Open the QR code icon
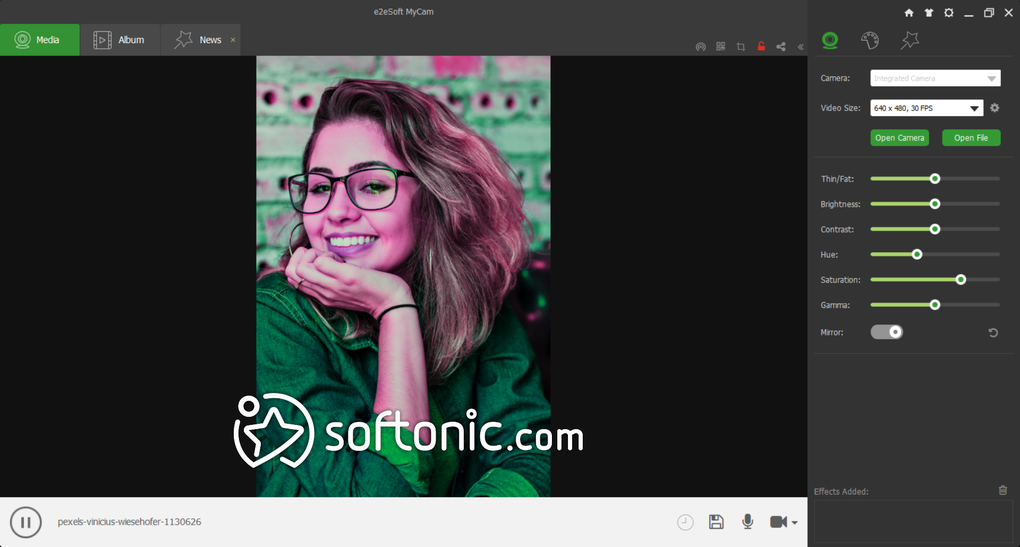Screen dimensions: 1020x547 pos(721,47)
